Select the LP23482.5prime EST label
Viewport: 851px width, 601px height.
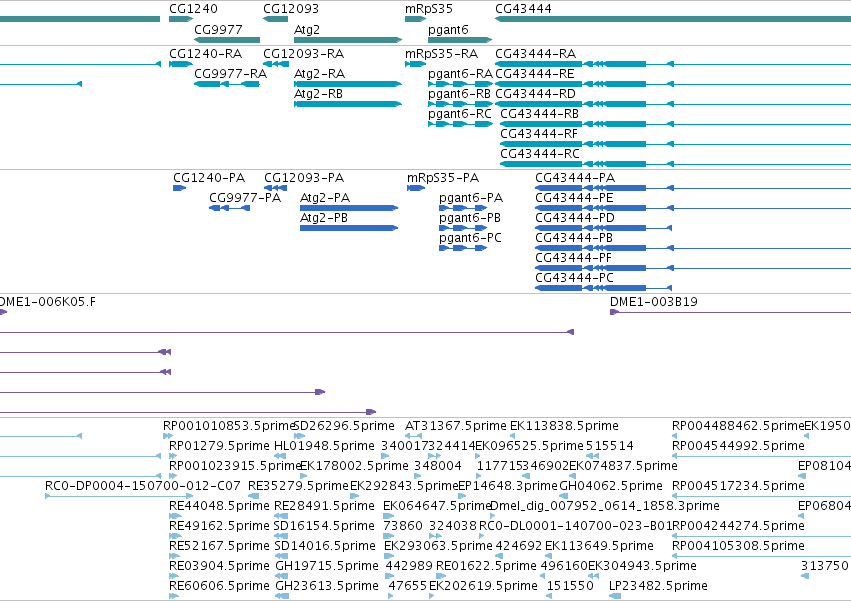(658, 586)
